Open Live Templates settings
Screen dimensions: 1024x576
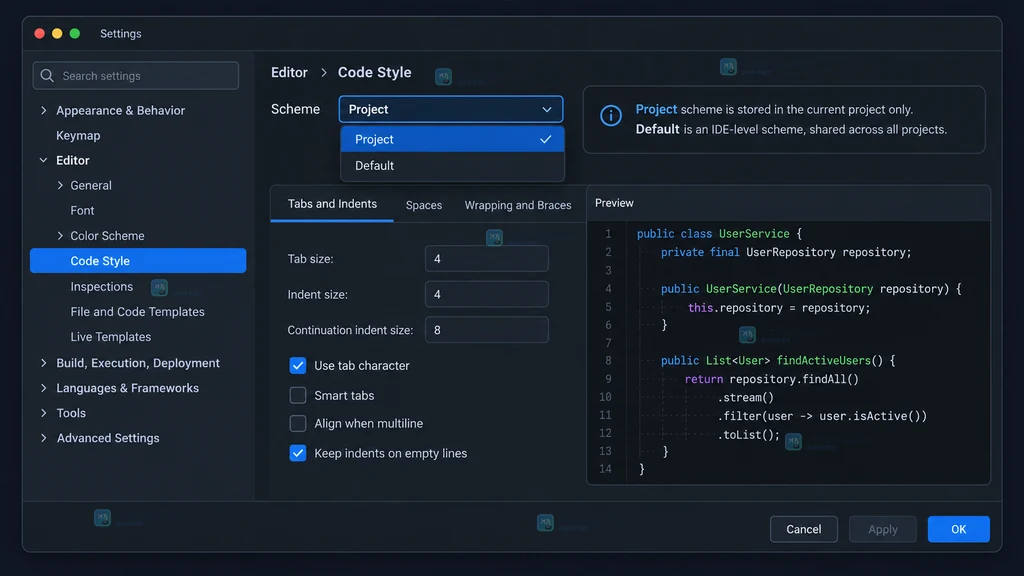coord(110,337)
